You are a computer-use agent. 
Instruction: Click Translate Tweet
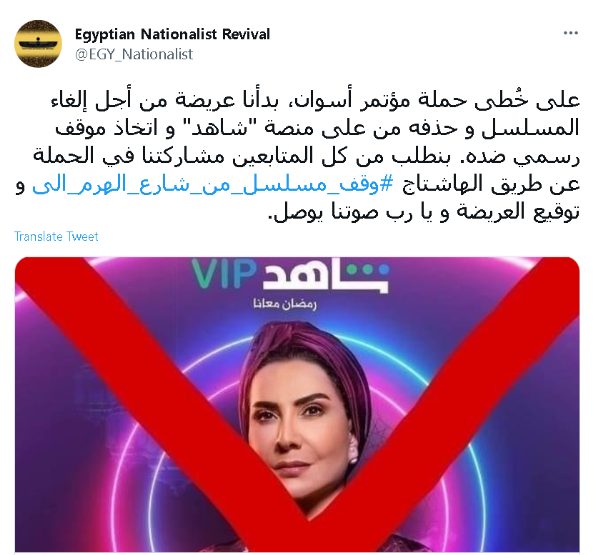point(56,236)
